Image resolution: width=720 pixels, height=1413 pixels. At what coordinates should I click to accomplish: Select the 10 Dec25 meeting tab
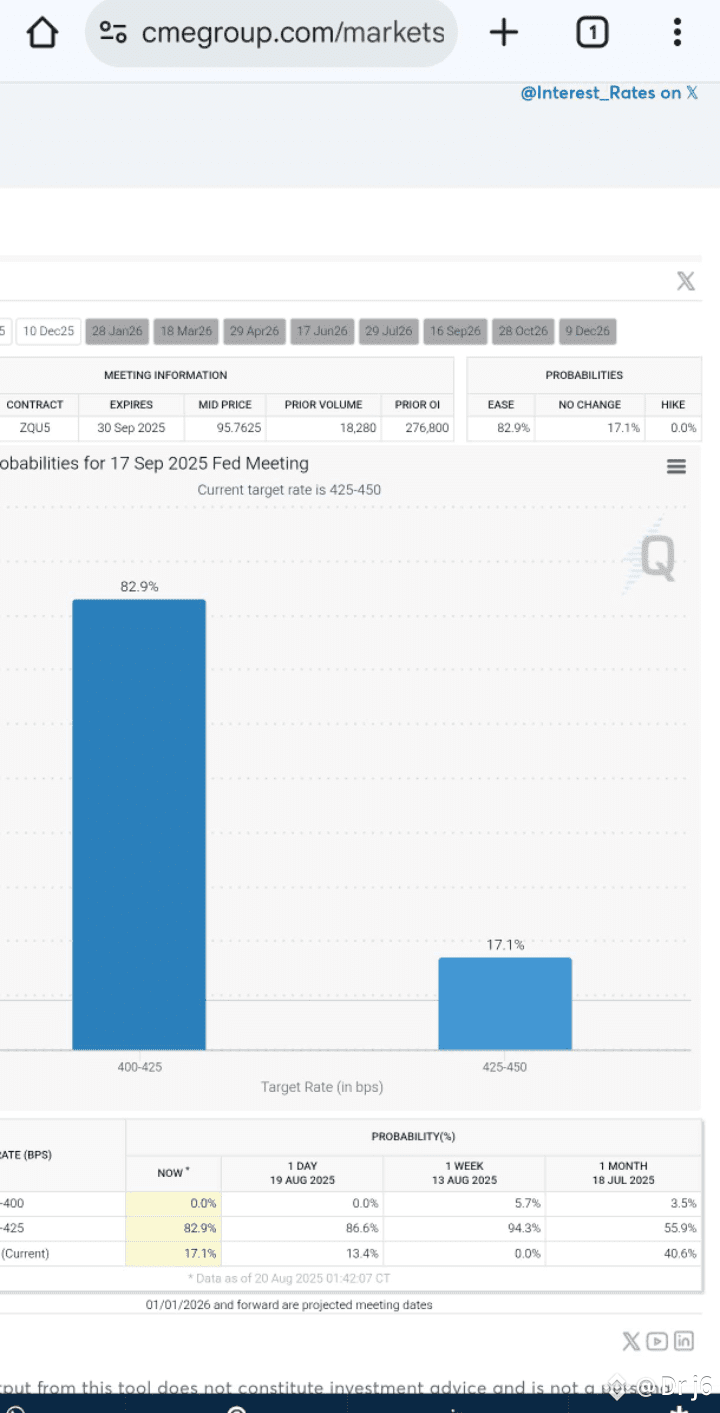click(49, 331)
